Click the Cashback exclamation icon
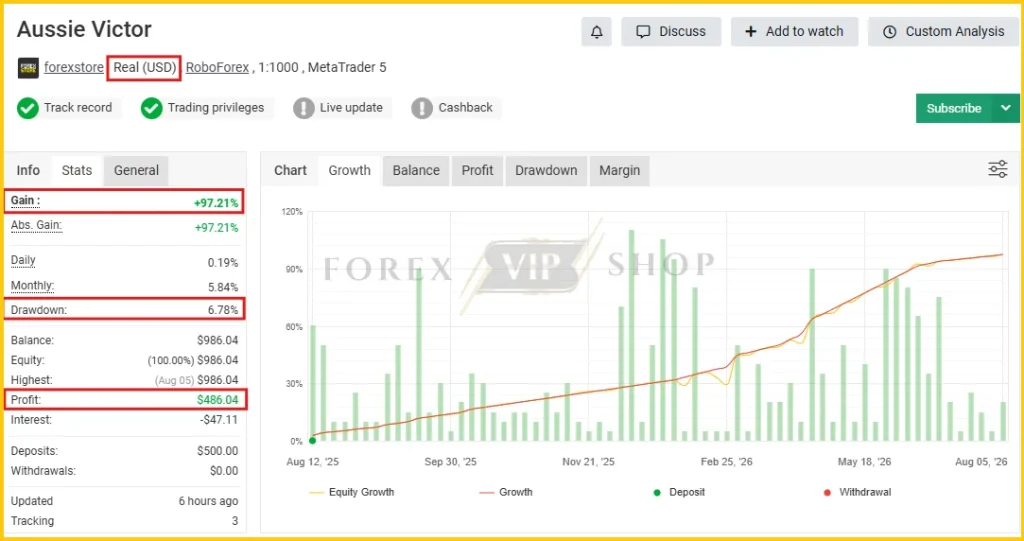This screenshot has width=1024, height=541. click(x=422, y=108)
